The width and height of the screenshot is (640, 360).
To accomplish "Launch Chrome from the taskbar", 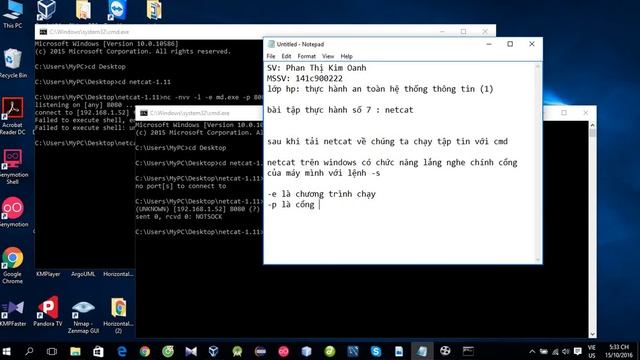I will [x=144, y=351].
